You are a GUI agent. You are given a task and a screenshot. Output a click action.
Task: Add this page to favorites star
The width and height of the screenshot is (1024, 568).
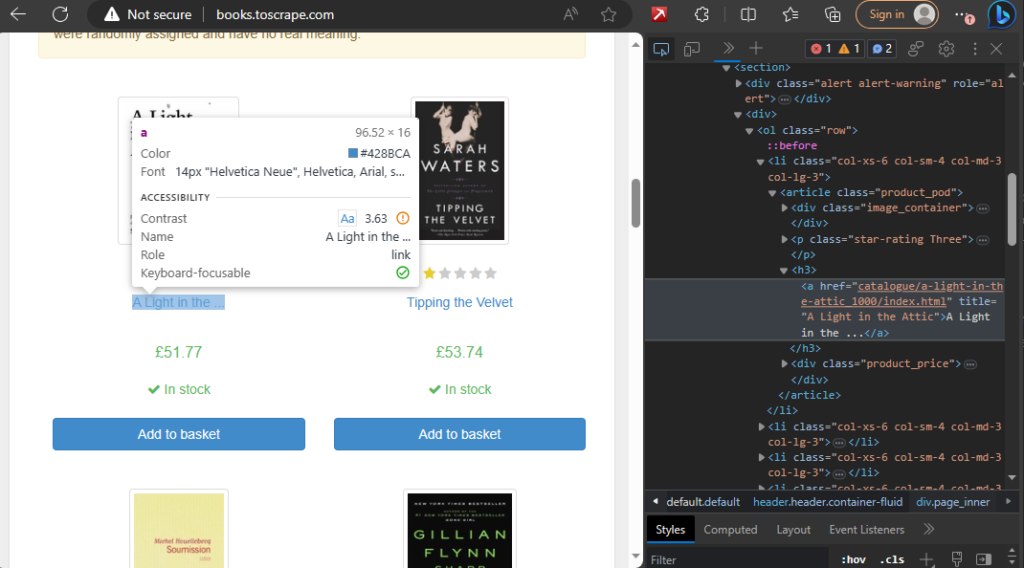tap(609, 14)
